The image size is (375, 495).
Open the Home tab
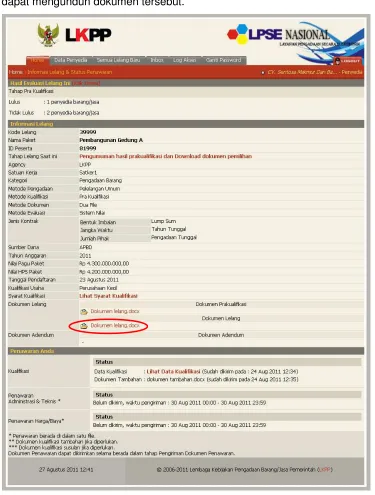point(37,60)
